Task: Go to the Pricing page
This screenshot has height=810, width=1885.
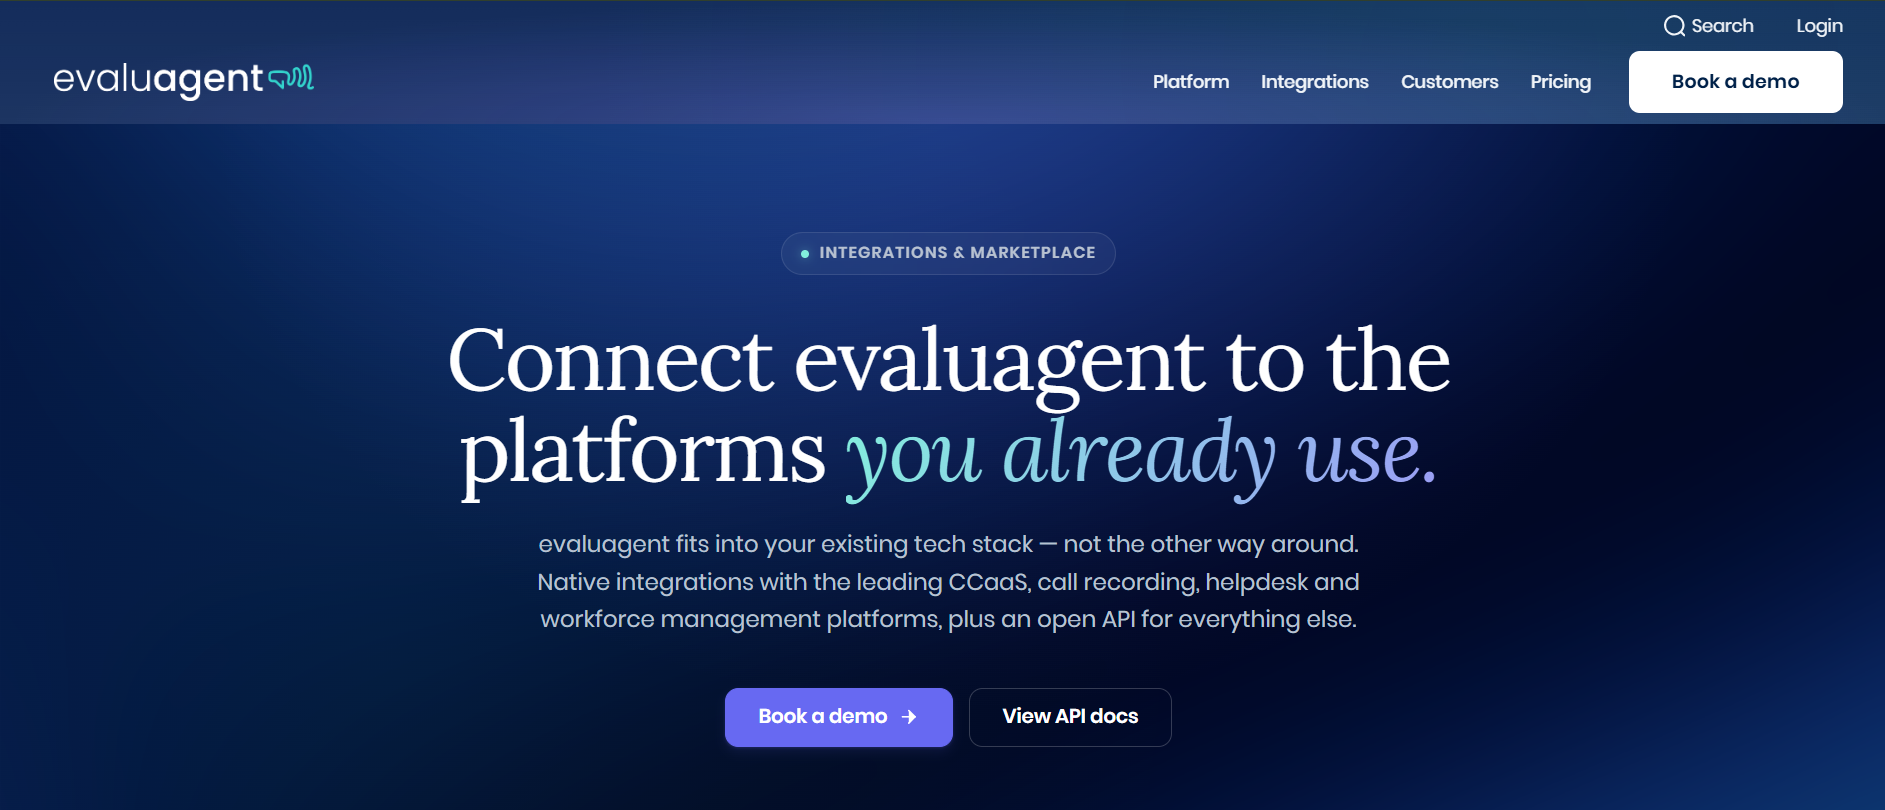Action: coord(1561,82)
